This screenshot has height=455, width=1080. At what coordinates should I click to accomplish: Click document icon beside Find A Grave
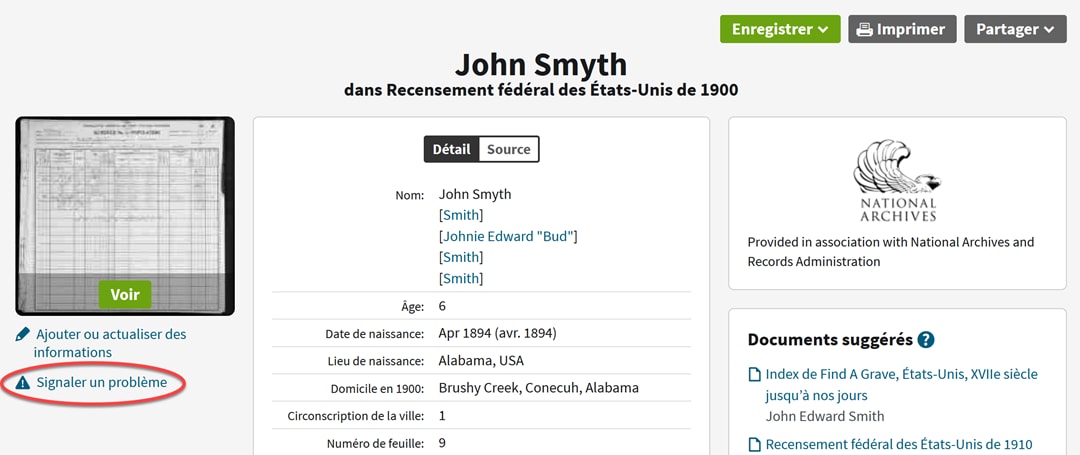tap(755, 375)
